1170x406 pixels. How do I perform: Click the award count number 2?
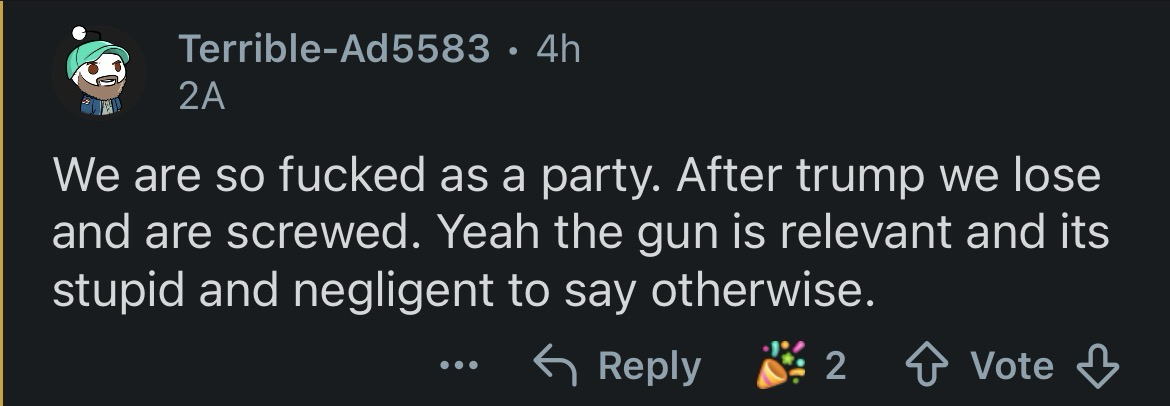coord(835,366)
